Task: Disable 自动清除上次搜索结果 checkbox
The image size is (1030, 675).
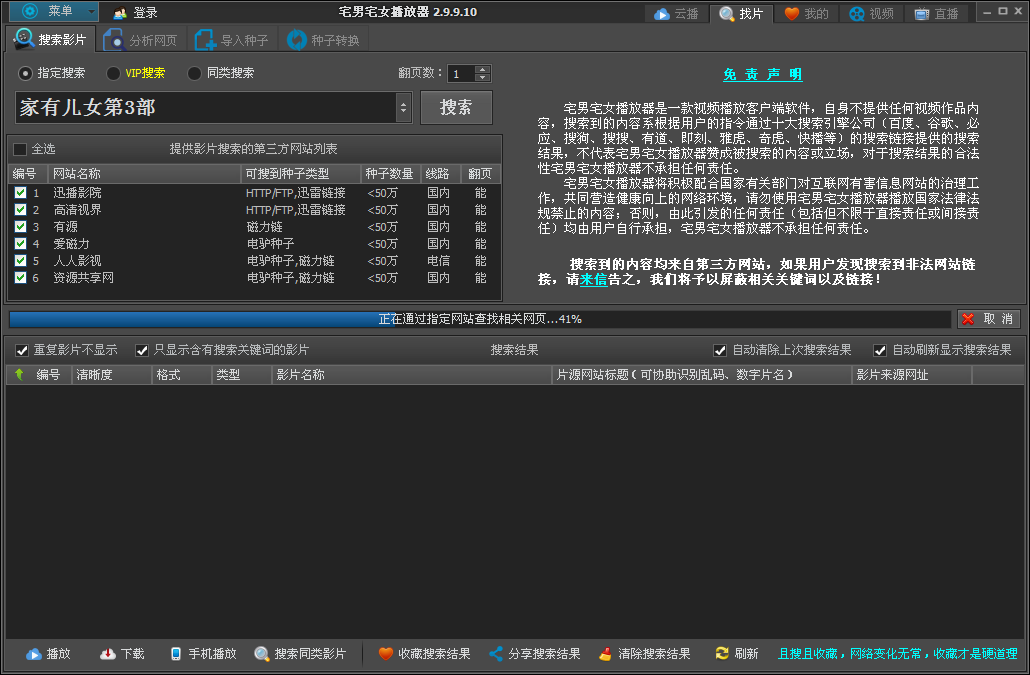Action: [720, 350]
